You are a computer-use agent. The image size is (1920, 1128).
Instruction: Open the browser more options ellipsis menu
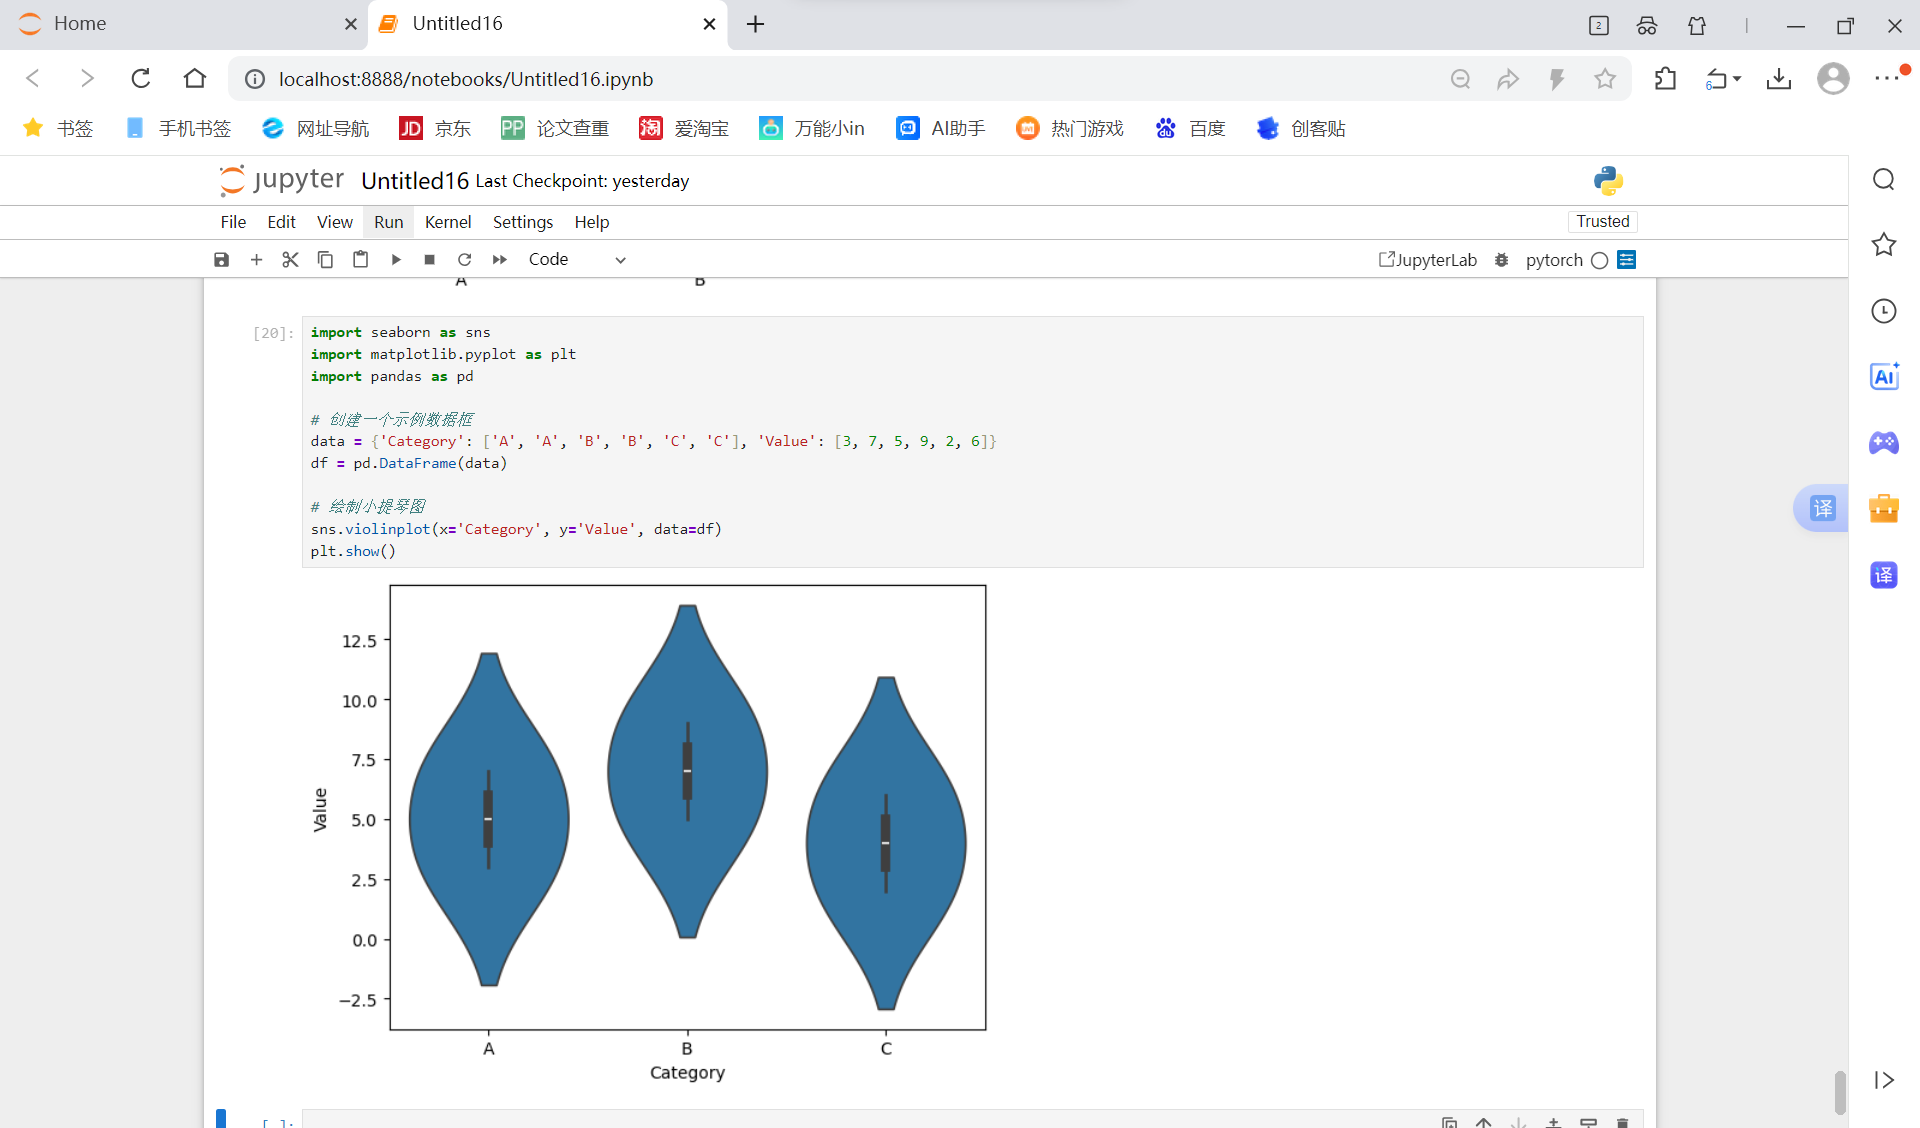1886,79
